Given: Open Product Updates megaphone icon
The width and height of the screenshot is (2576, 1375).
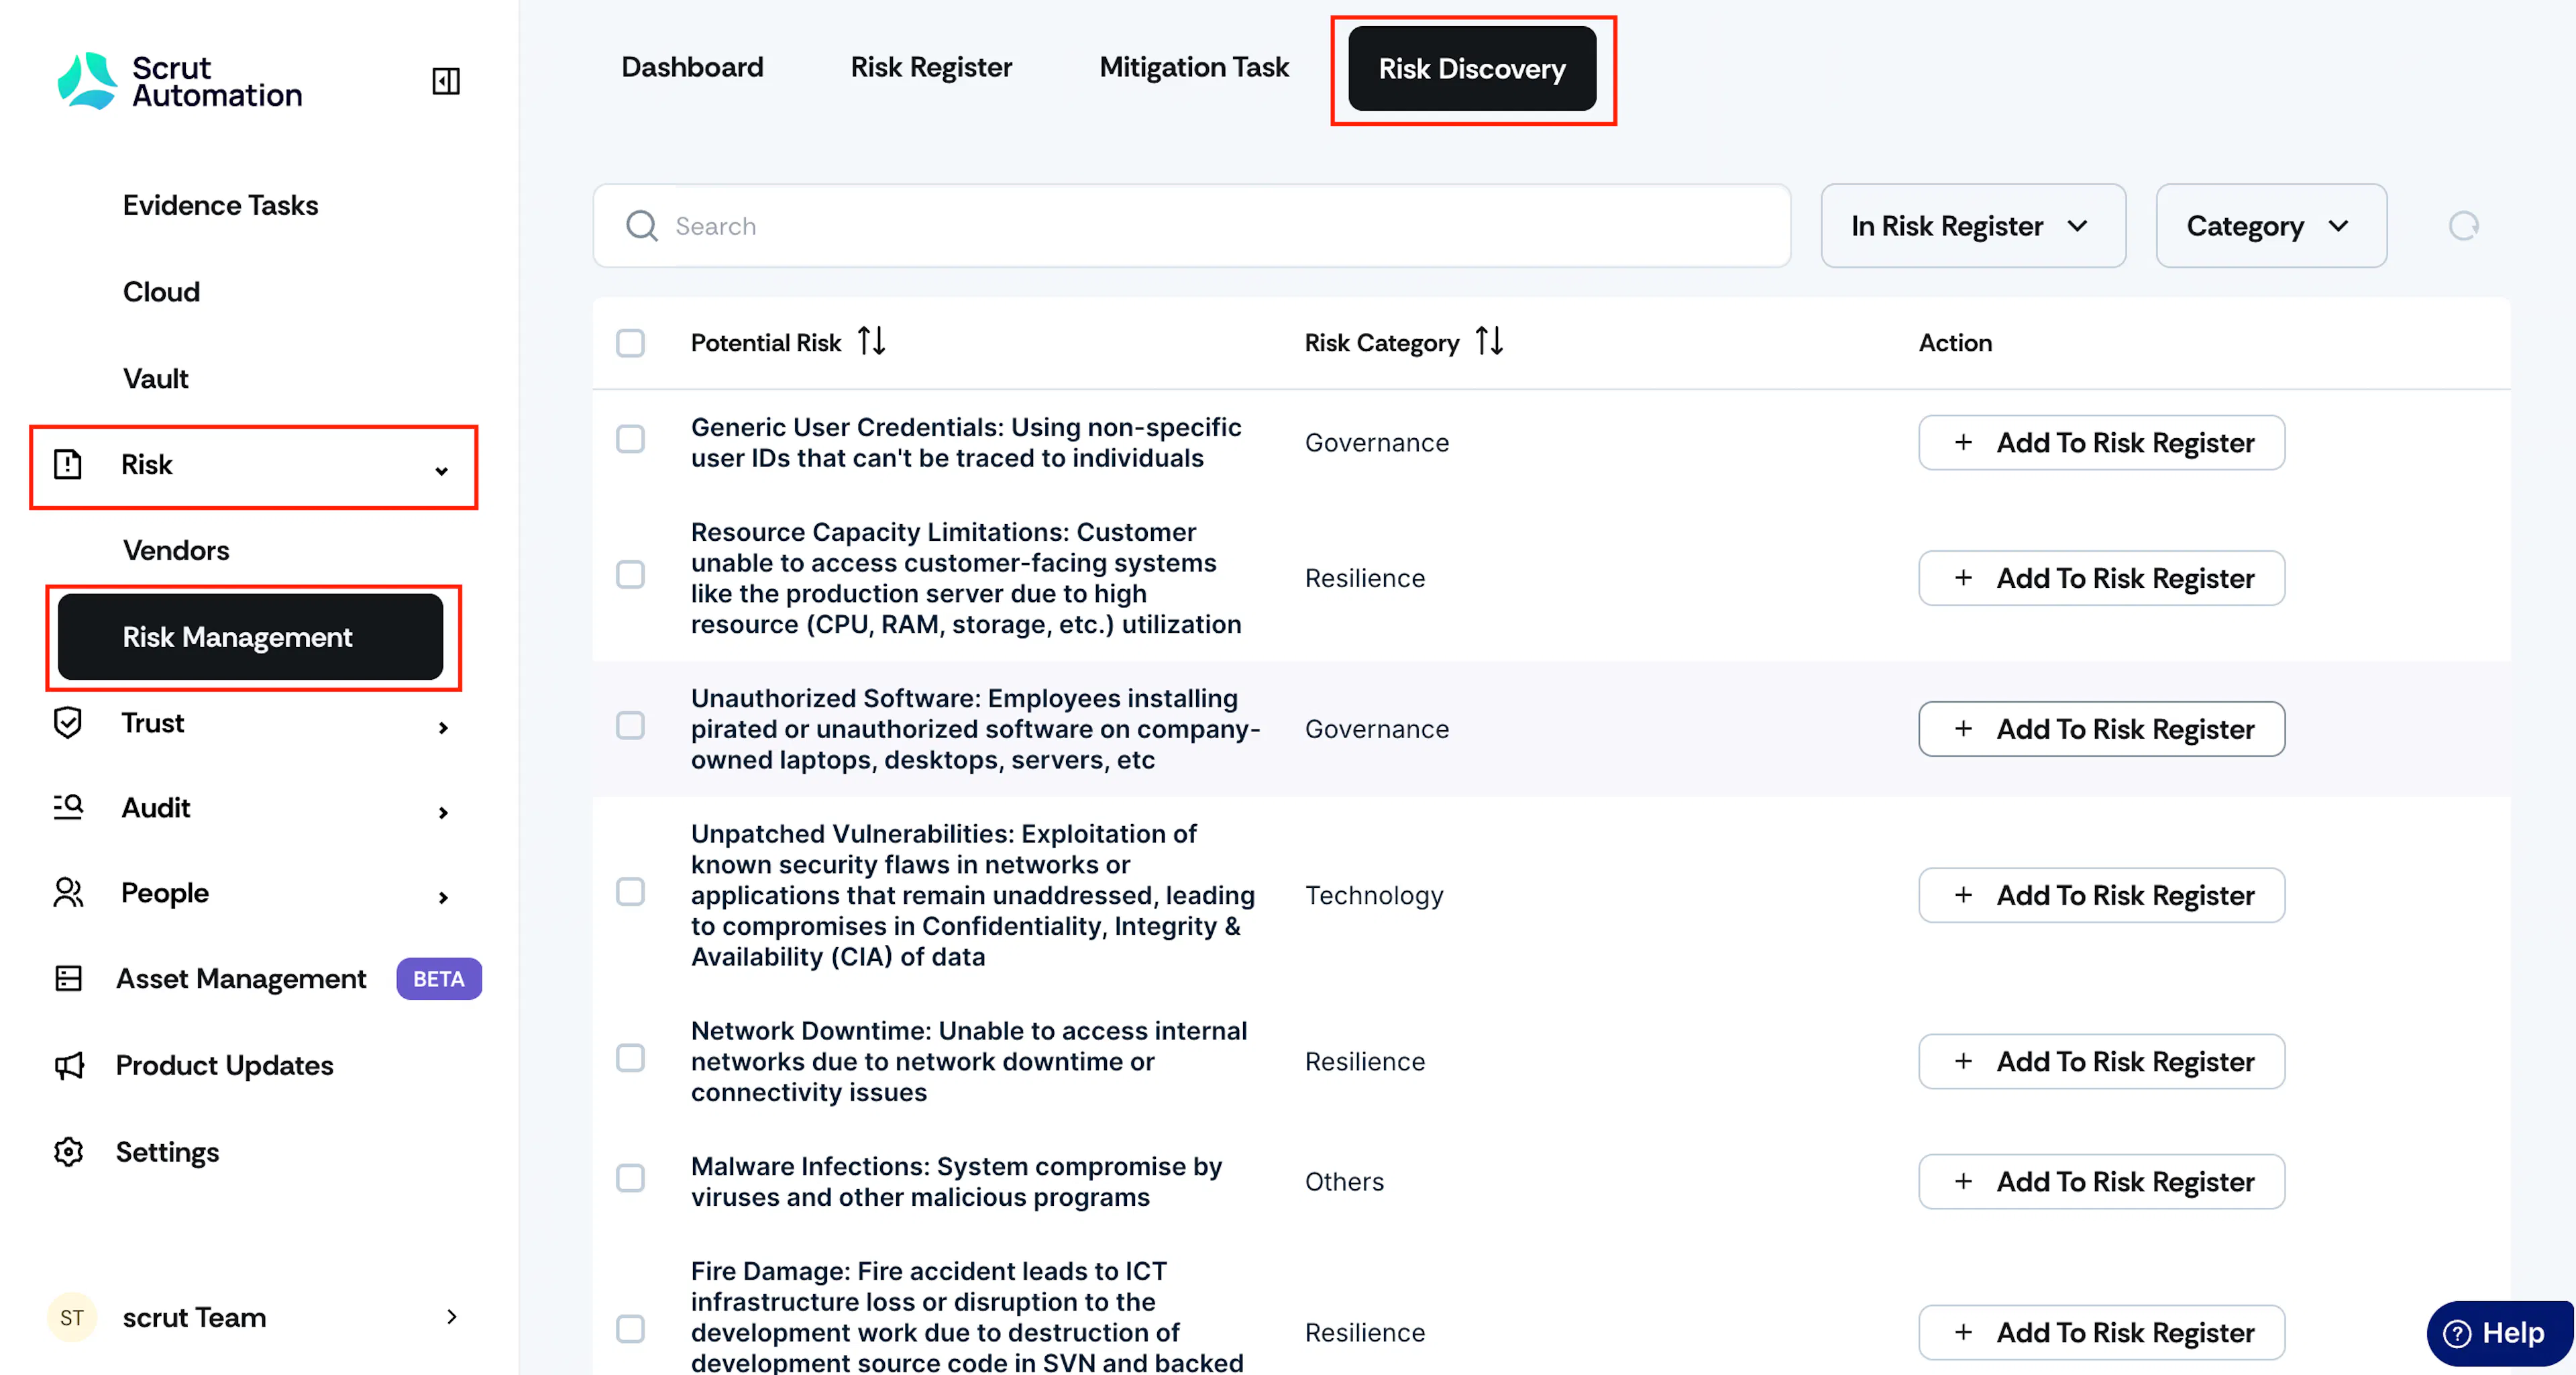Looking at the screenshot, I should [69, 1065].
